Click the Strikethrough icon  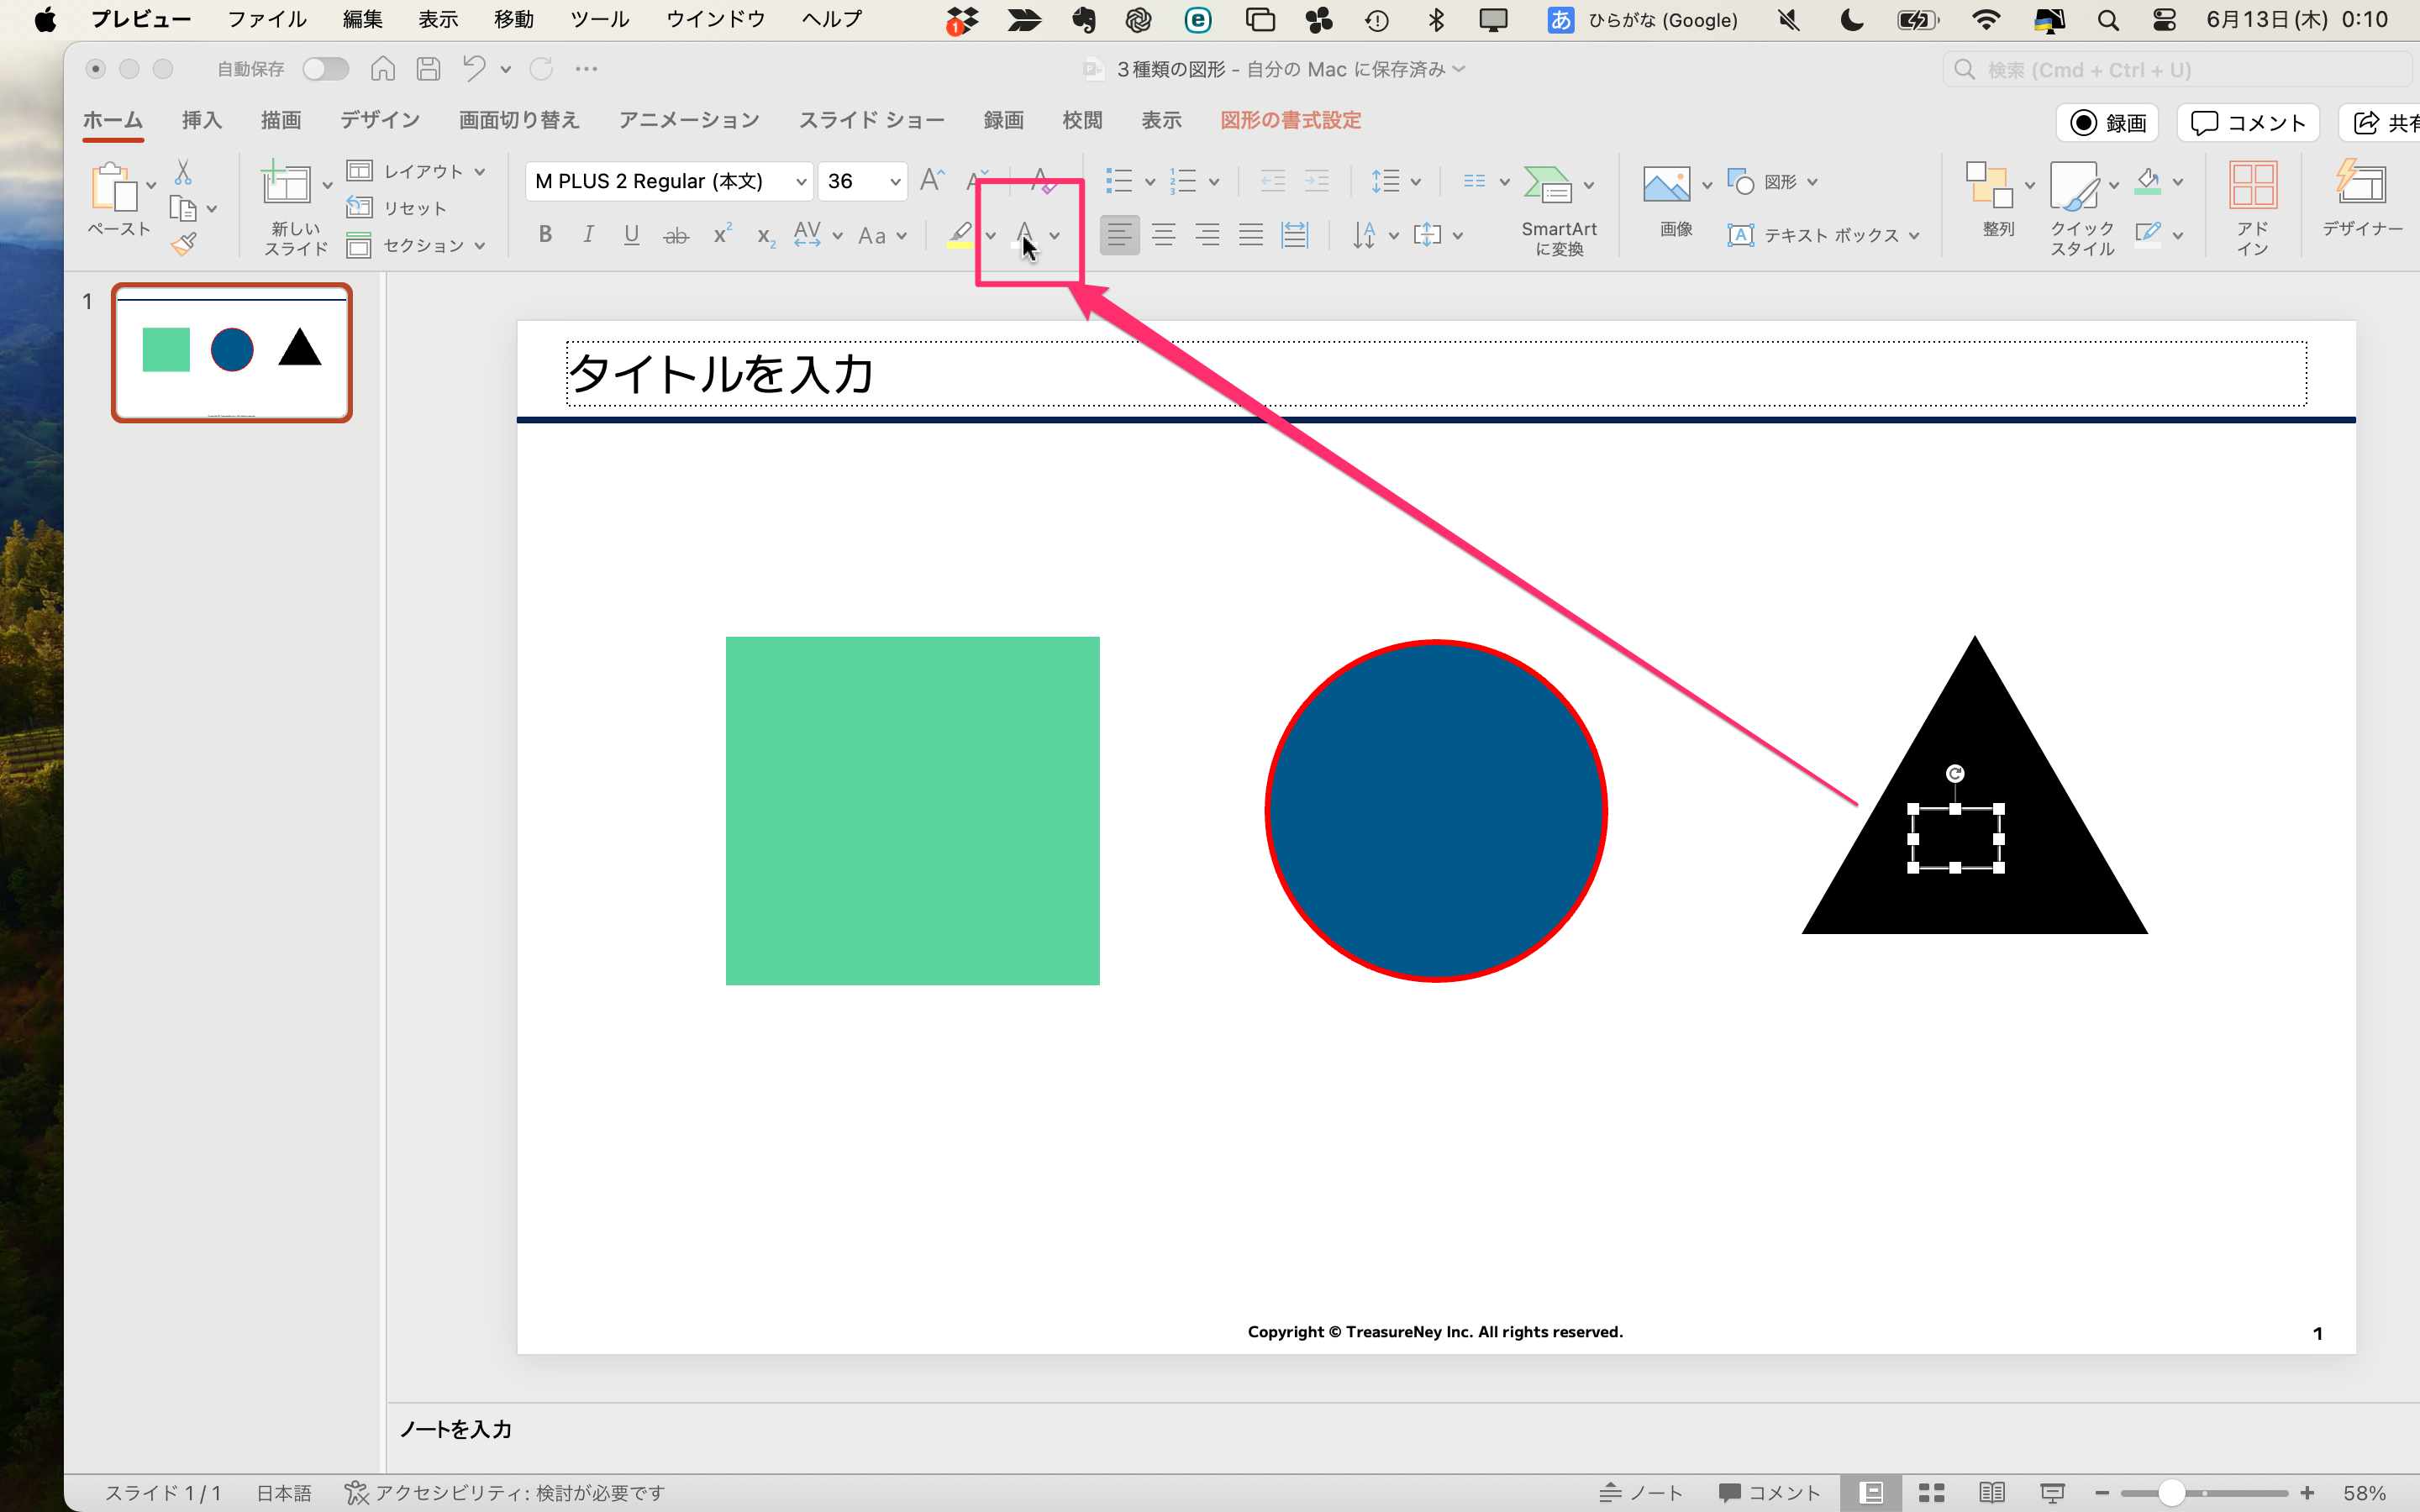pos(676,236)
